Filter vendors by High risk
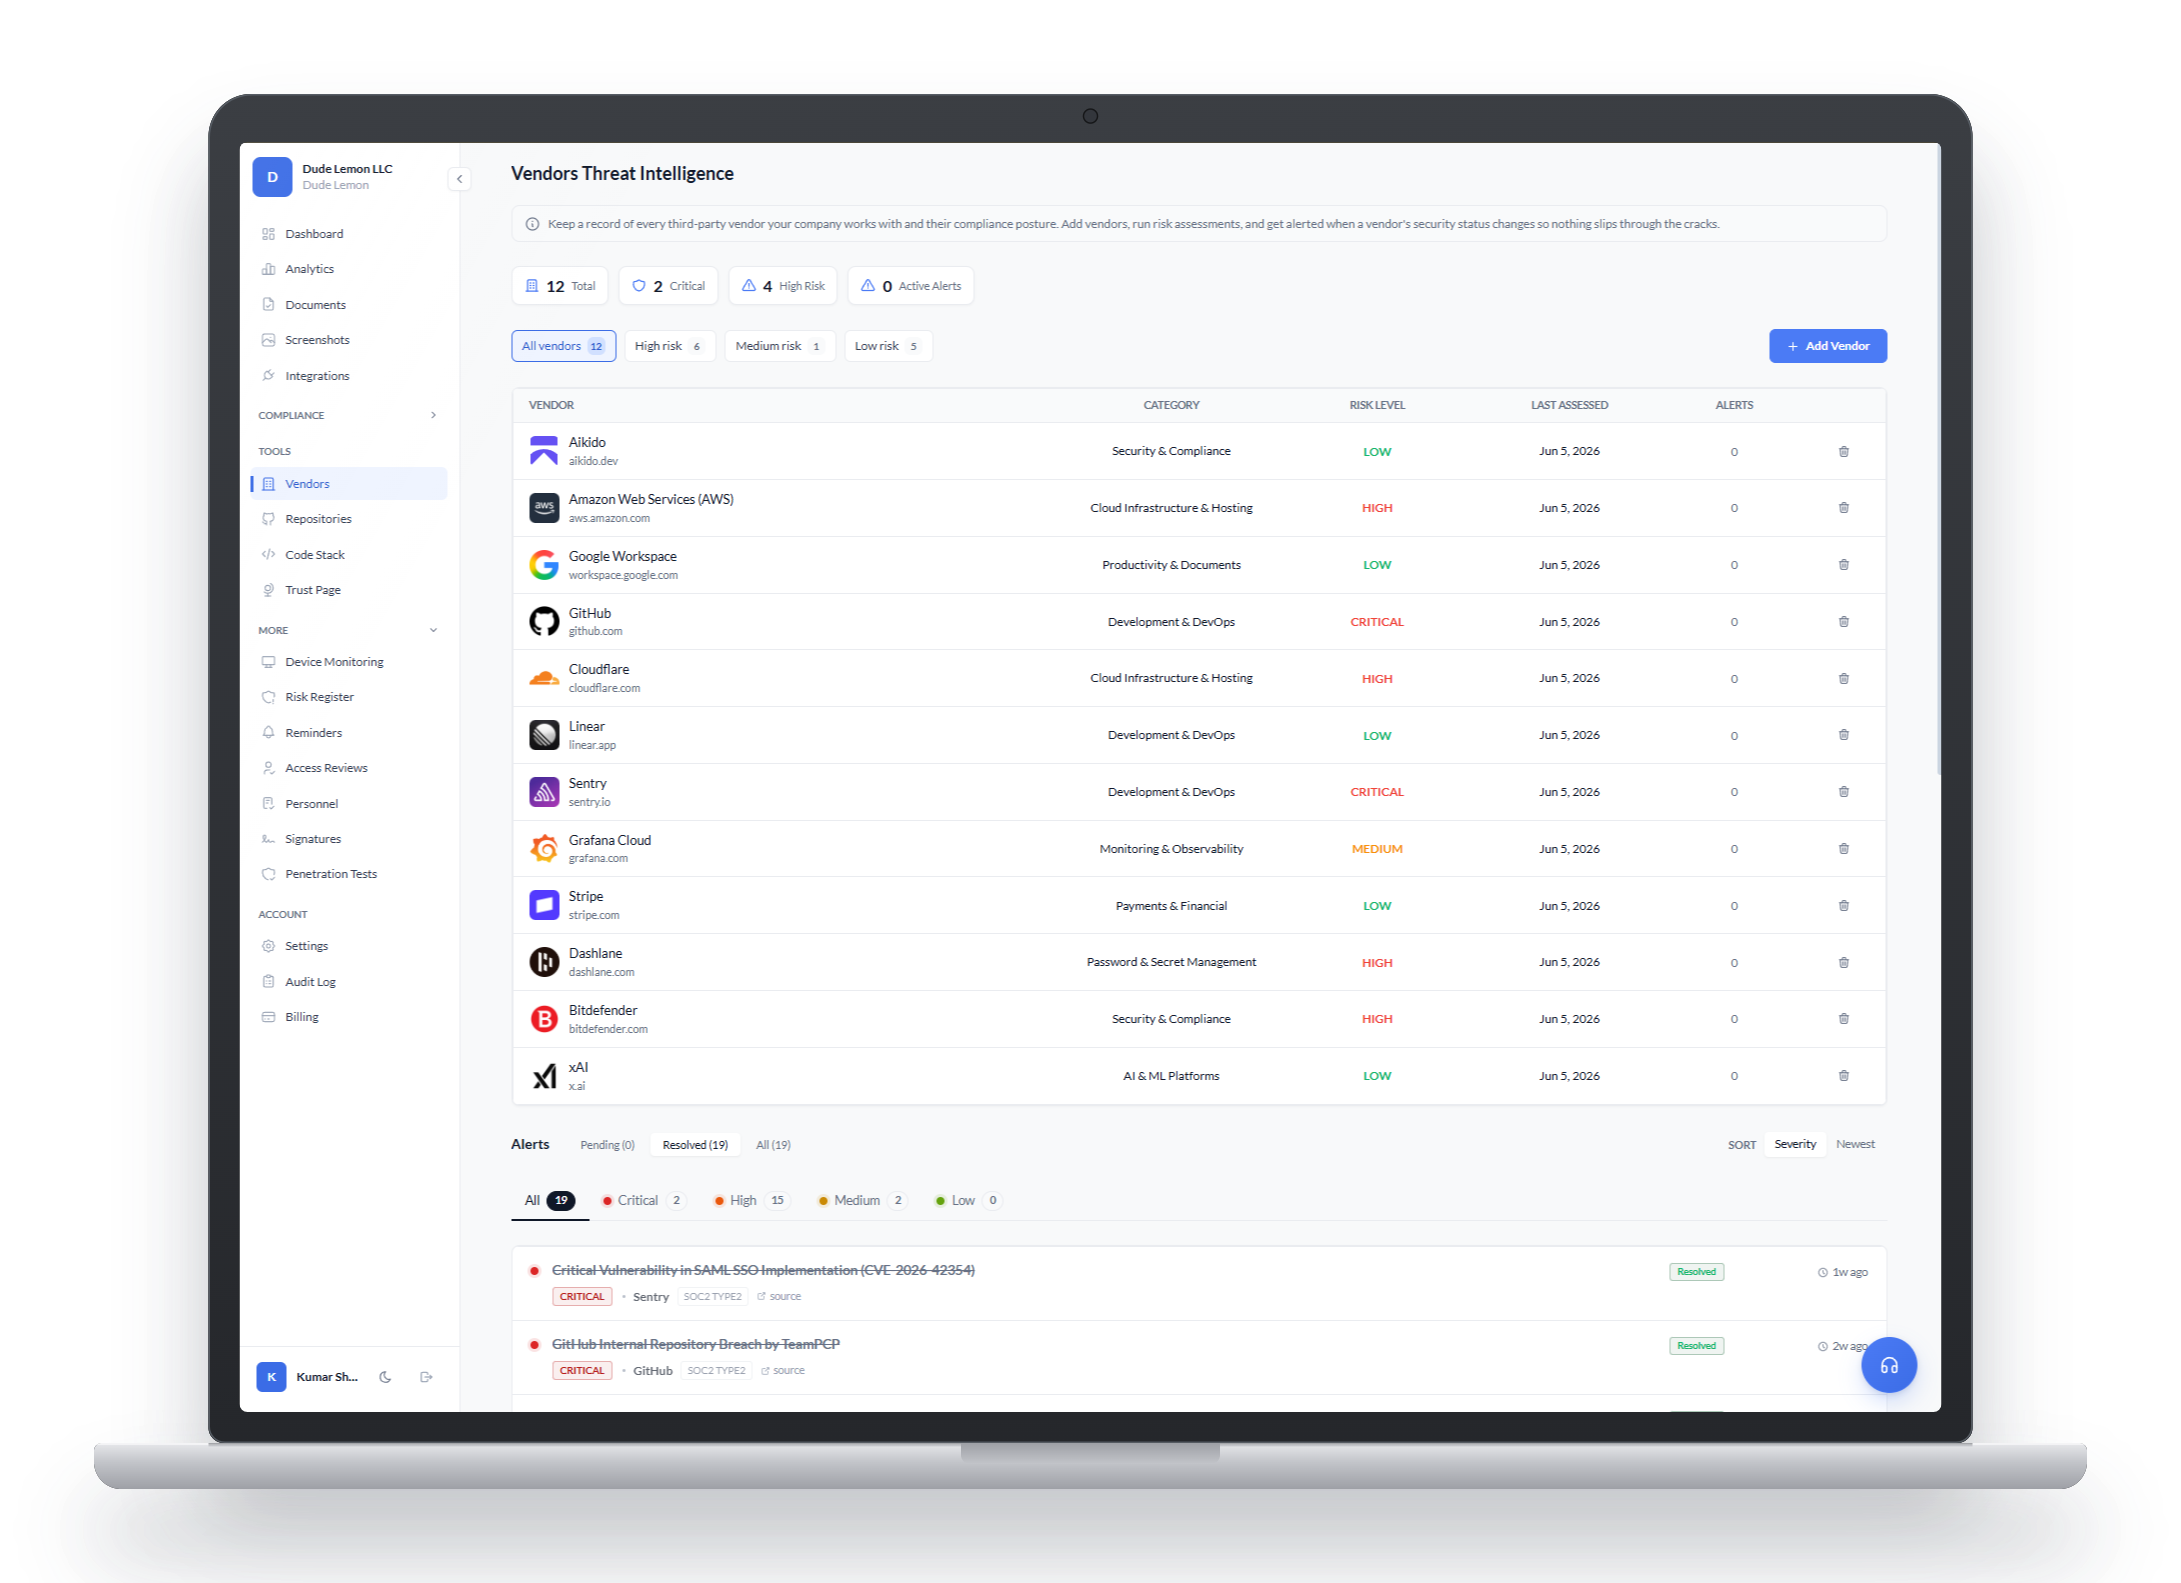This screenshot has width=2181, height=1583. [x=669, y=346]
